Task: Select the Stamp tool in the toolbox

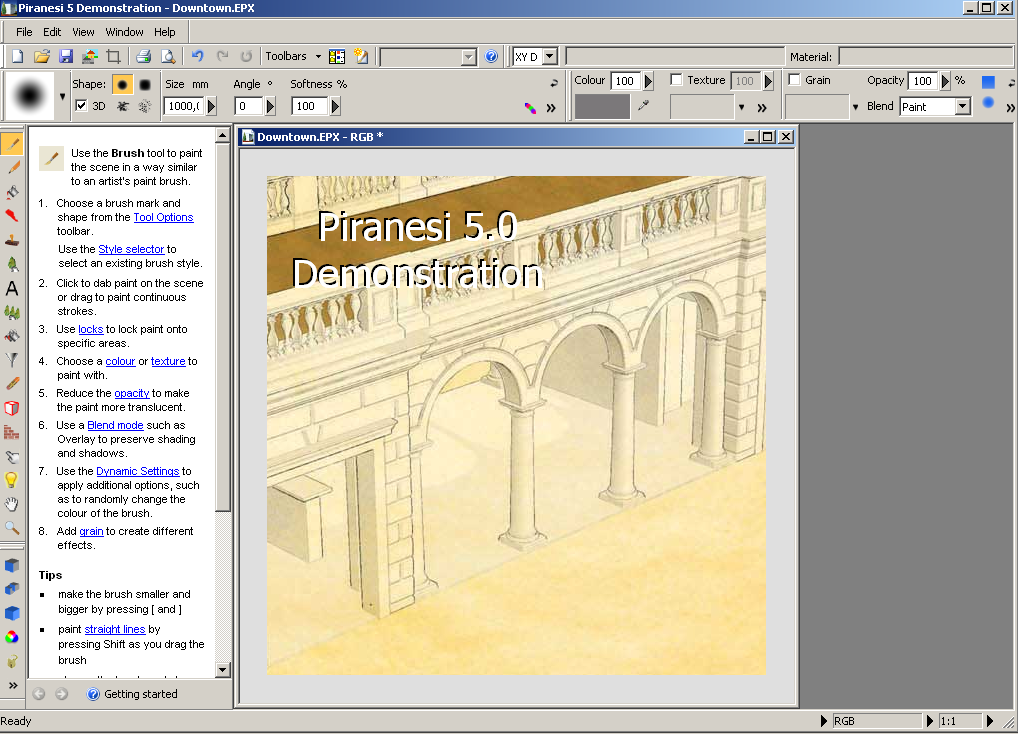Action: click(x=12, y=239)
